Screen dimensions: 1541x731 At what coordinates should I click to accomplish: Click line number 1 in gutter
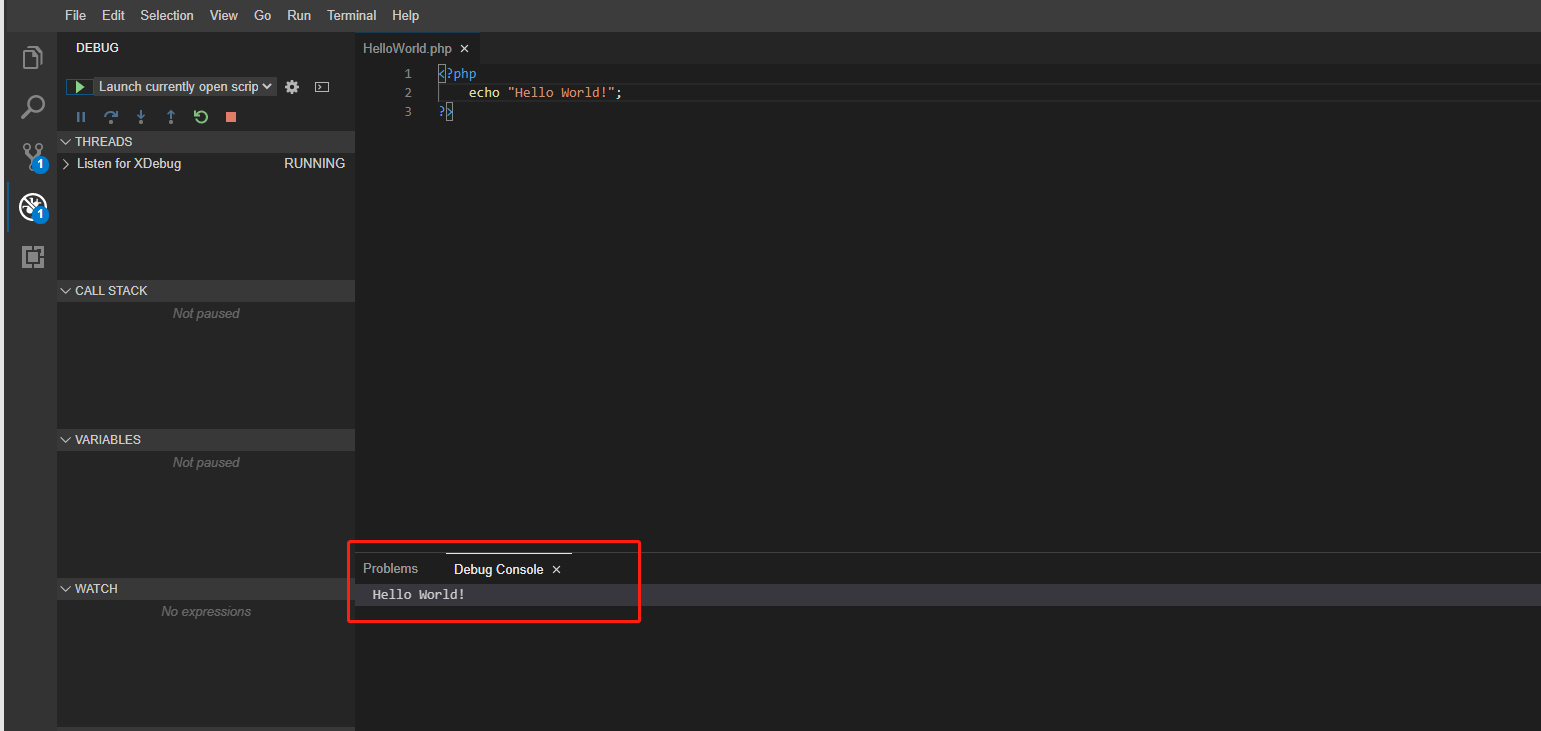click(x=408, y=74)
